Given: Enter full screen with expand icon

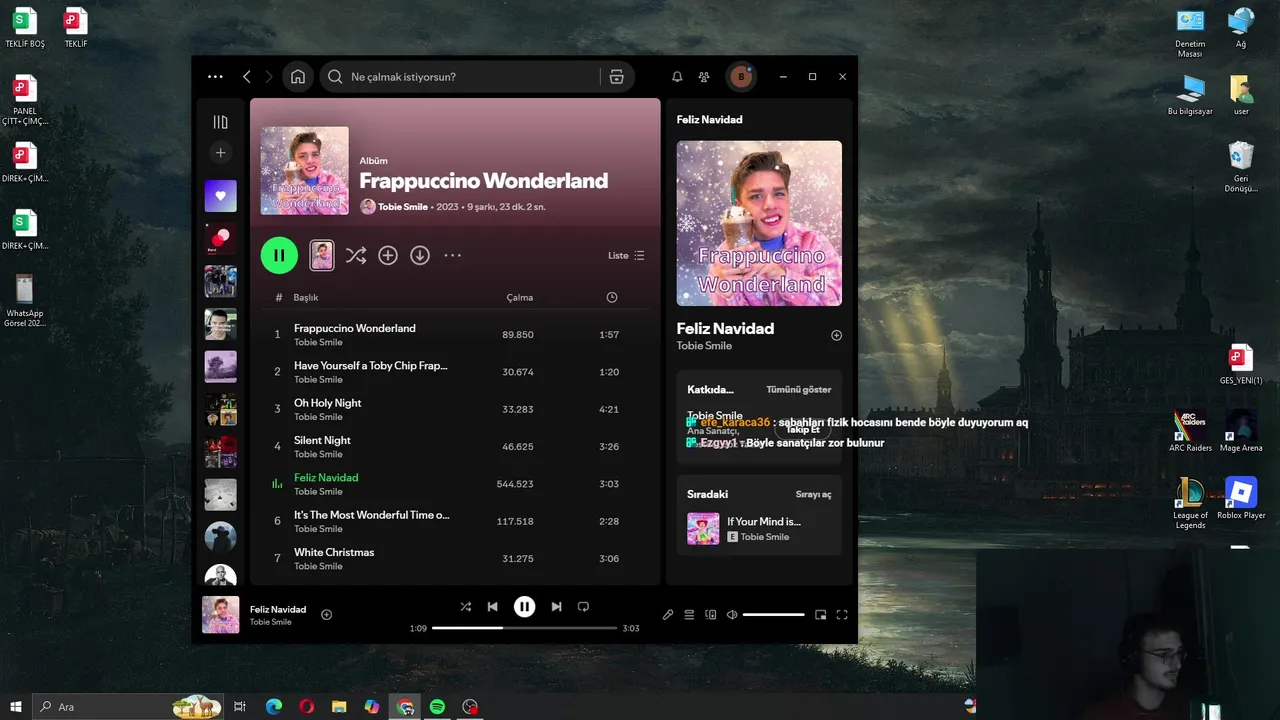Looking at the screenshot, I should [842, 615].
